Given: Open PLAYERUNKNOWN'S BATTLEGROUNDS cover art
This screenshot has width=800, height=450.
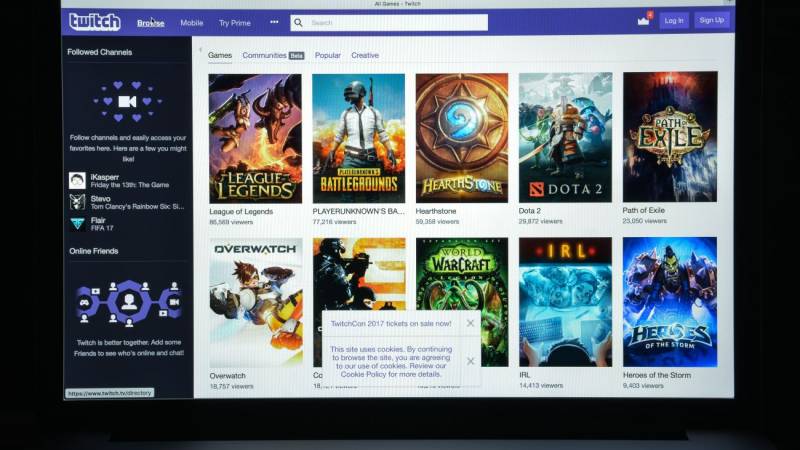Looking at the screenshot, I should pos(359,138).
